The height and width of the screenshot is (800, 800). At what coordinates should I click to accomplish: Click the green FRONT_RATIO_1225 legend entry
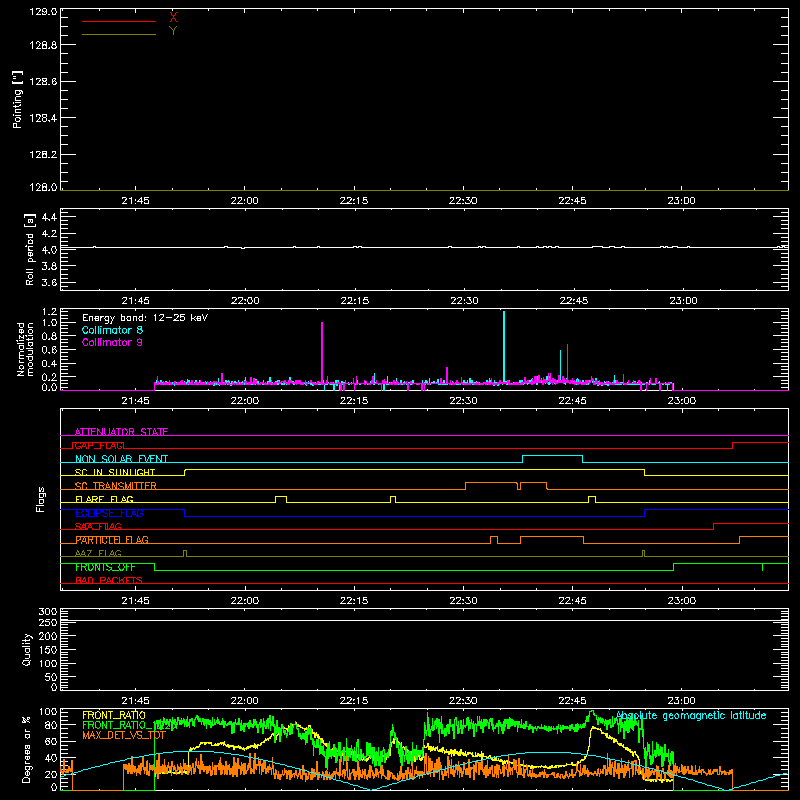(x=130, y=725)
